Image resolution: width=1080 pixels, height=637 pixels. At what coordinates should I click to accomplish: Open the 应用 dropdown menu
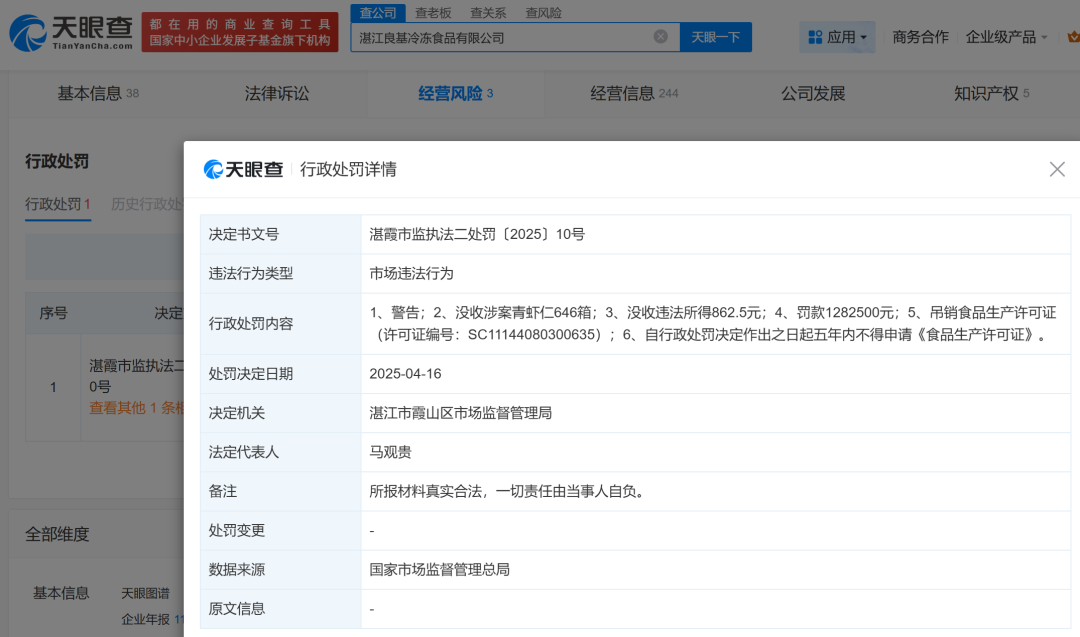[838, 37]
